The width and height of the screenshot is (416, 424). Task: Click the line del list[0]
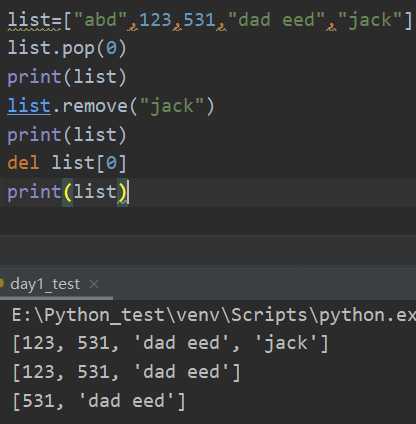point(67,163)
